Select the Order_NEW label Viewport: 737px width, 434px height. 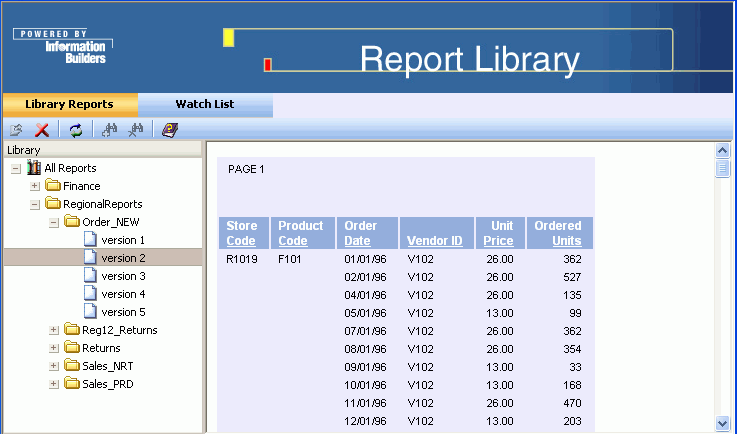pyautogui.click(x=111, y=222)
